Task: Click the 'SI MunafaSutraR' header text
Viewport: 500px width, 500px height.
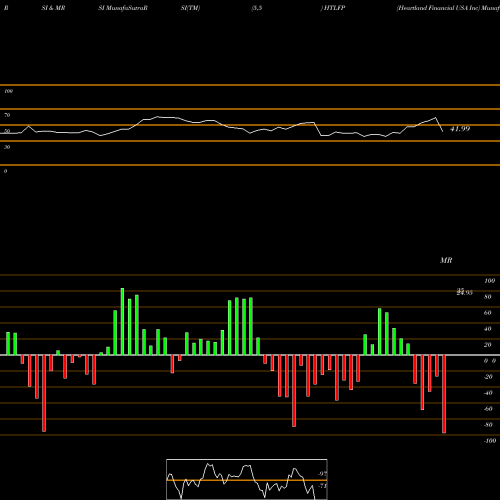Action: tap(123, 8)
